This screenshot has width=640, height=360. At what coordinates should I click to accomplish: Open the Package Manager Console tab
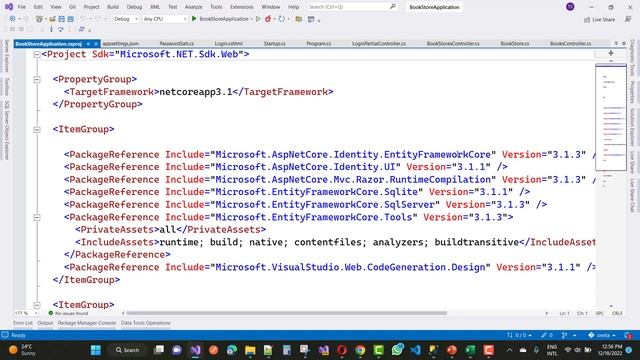tap(87, 323)
